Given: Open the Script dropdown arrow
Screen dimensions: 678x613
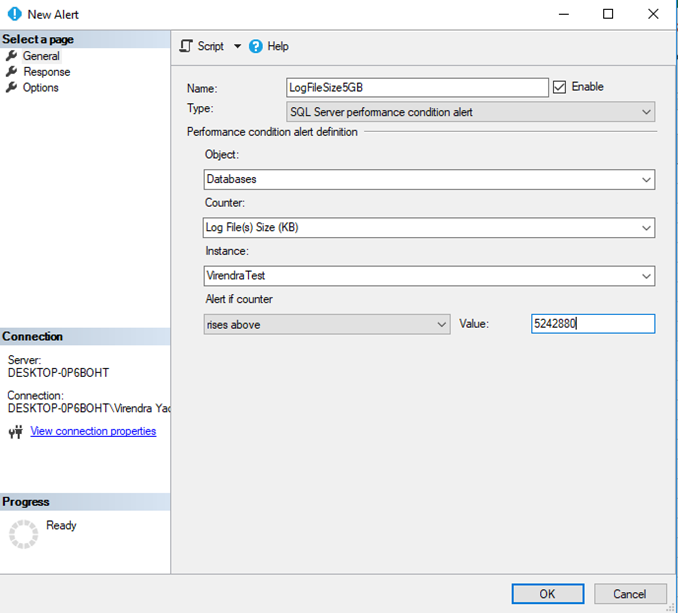Looking at the screenshot, I should (x=237, y=46).
